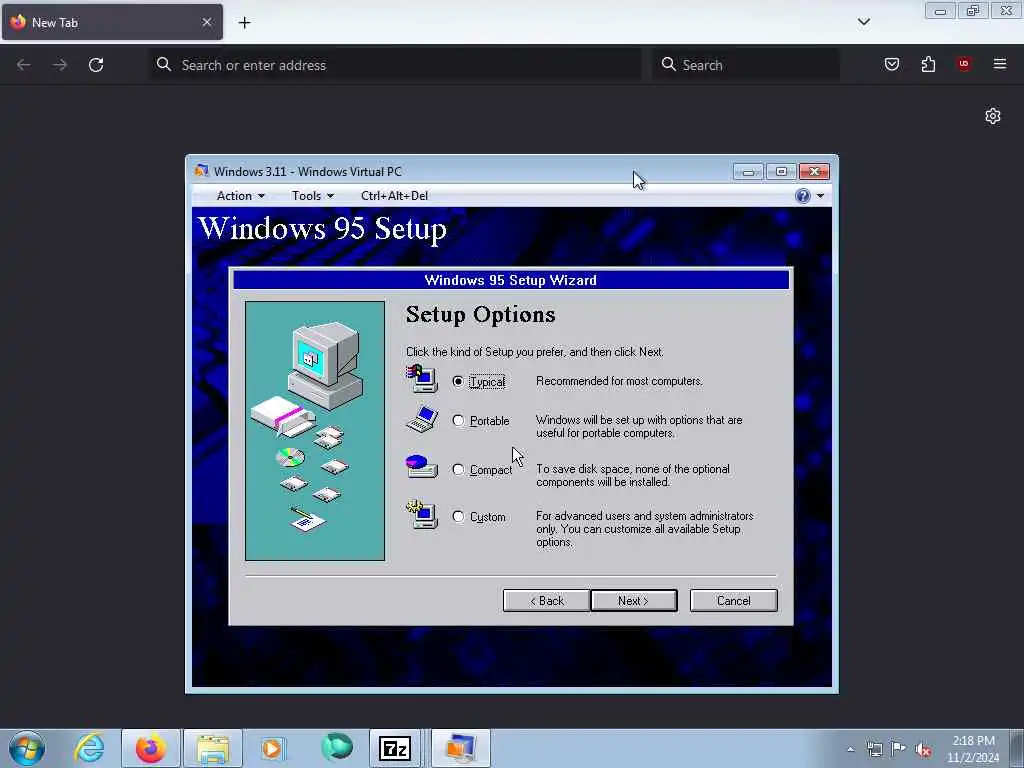This screenshot has width=1024, height=768.
Task: Open the Action menu in Virtual PC
Action: click(x=240, y=196)
